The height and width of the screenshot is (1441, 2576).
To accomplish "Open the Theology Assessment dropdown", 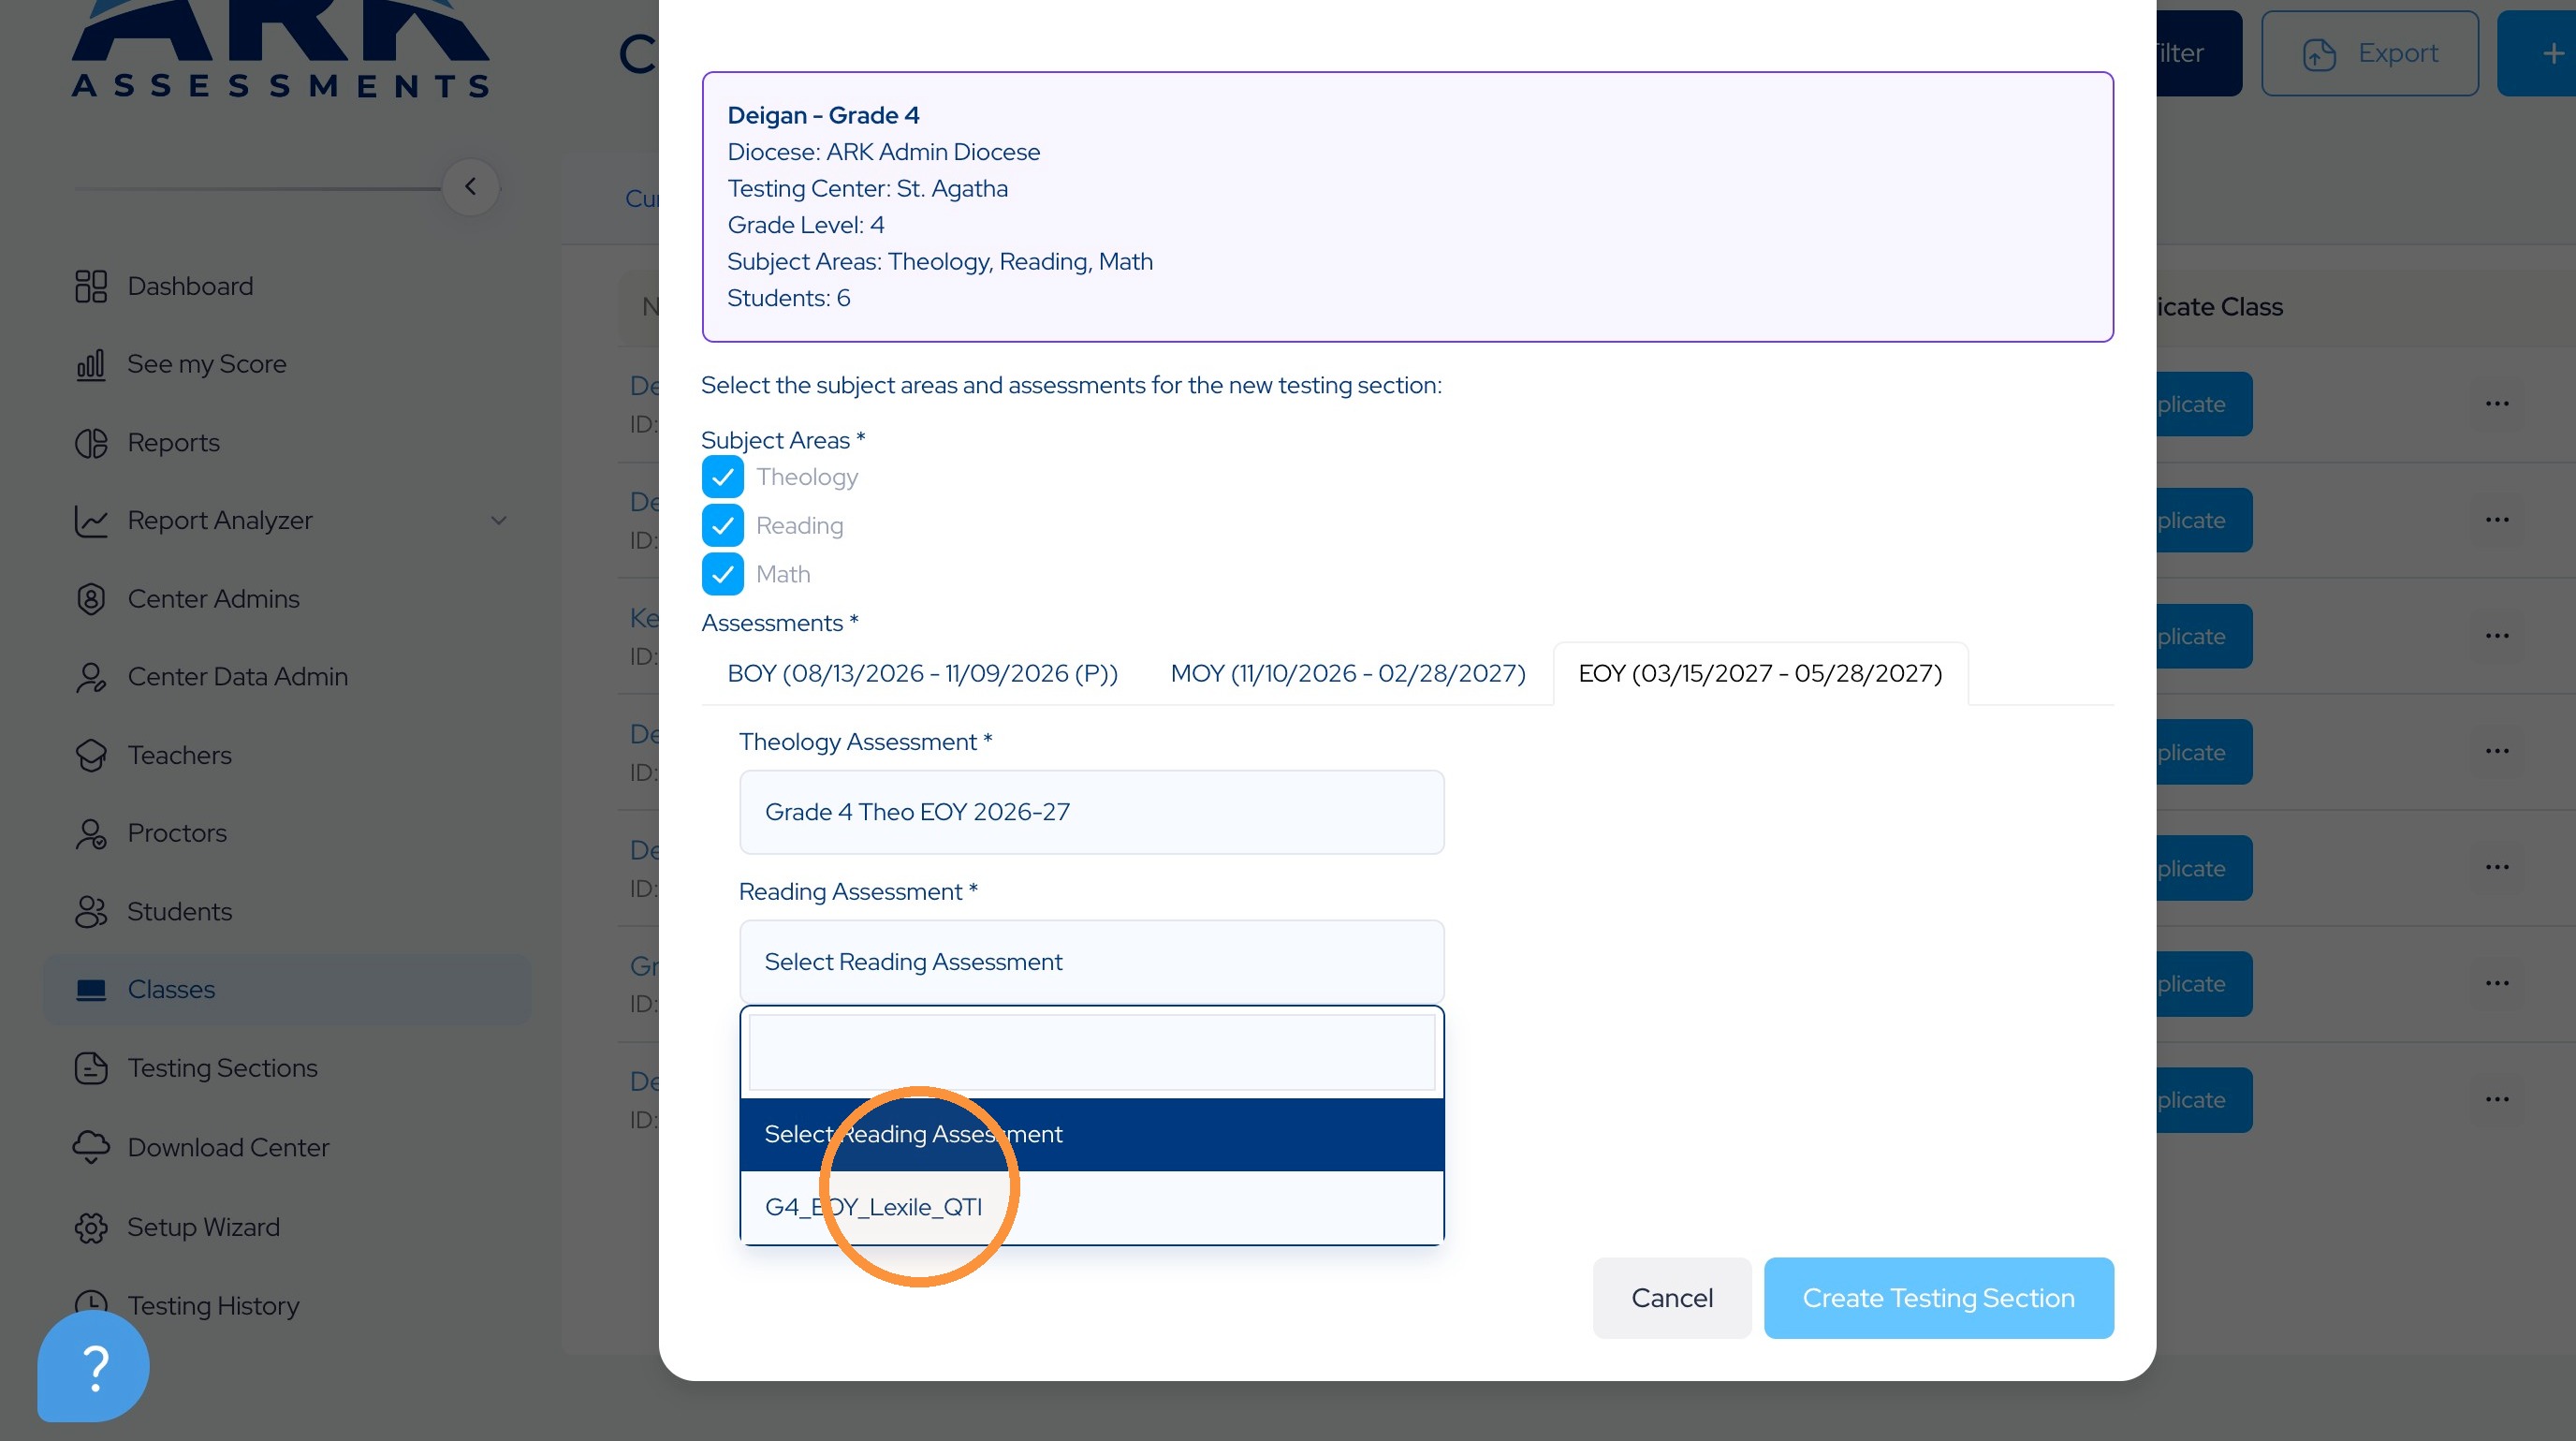I will (x=1091, y=812).
